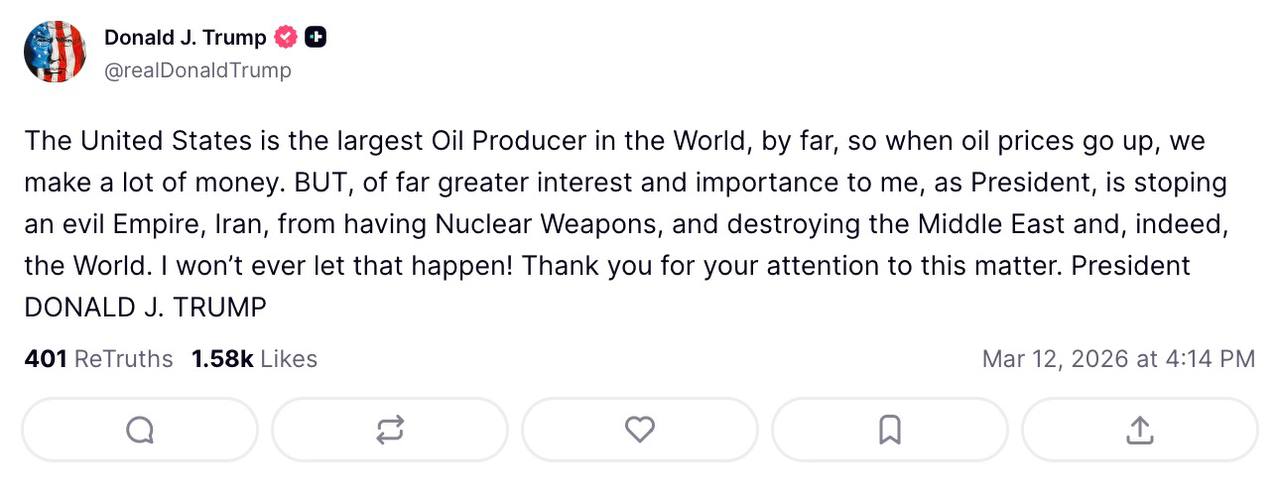
Task: View the 1.58k Likes list
Action: coord(254,359)
